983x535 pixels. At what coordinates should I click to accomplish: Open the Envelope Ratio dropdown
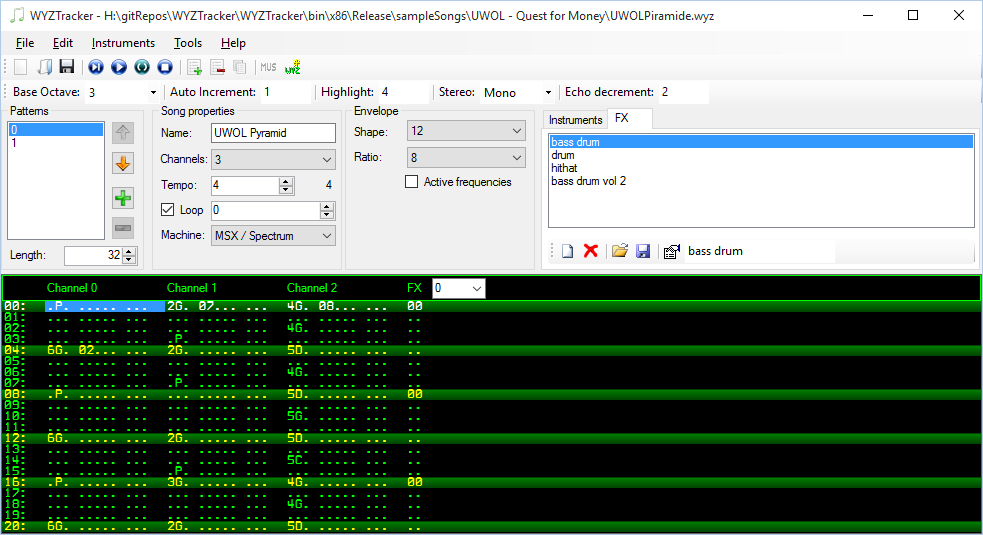coord(466,157)
